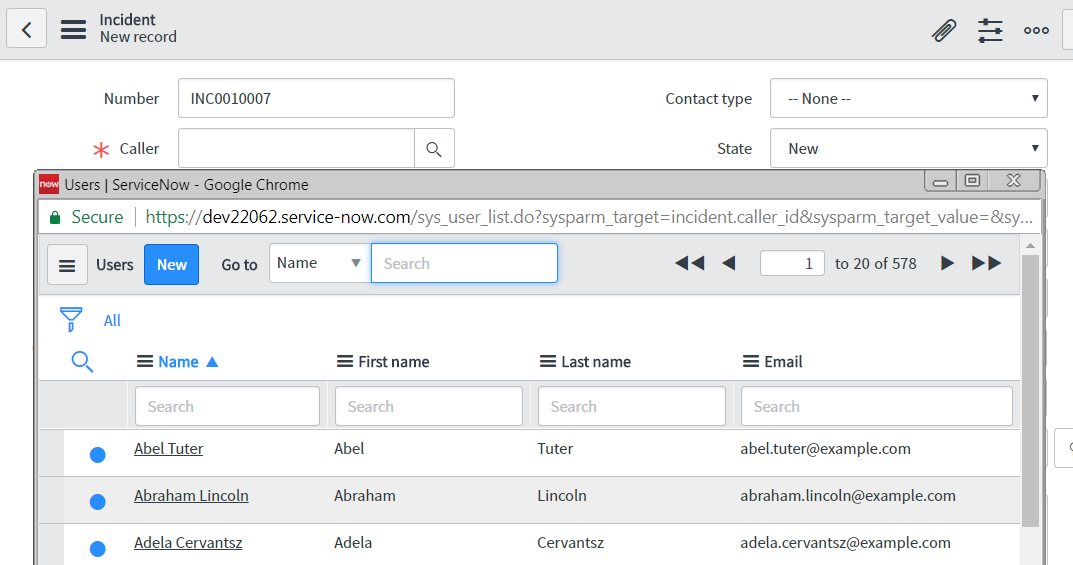Click email abraham.lincoln@example.com

point(848,496)
